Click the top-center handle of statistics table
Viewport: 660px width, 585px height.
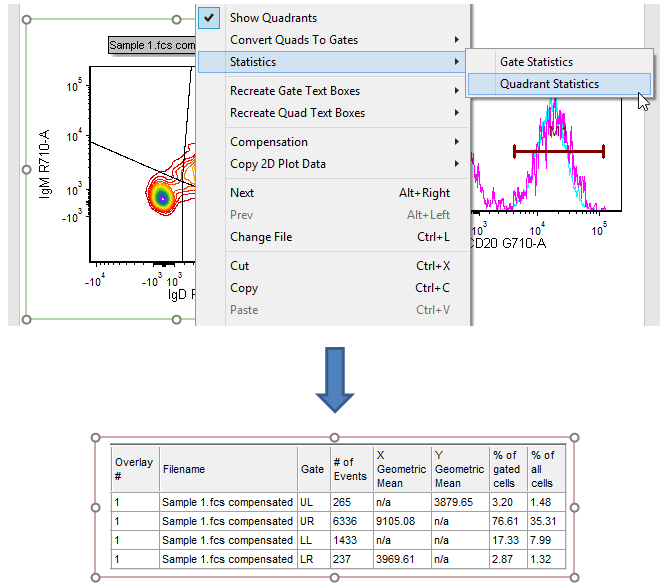point(333,437)
